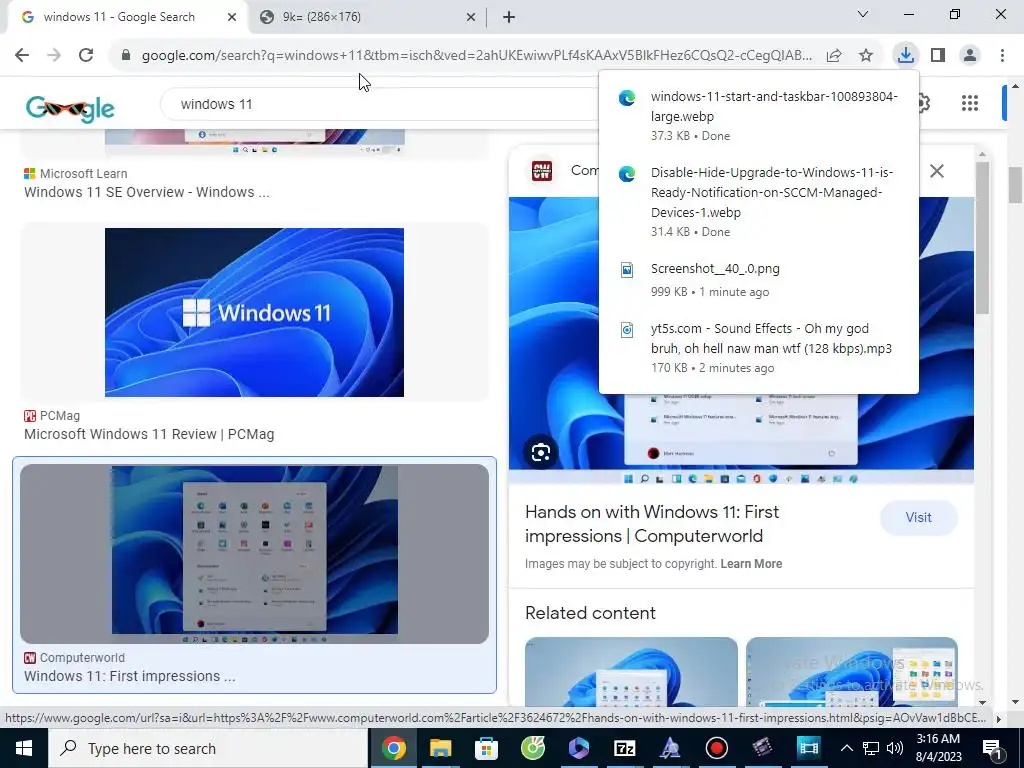Open Windows 11 SE Overview result
Viewport: 1024px width, 768px height.
click(x=146, y=192)
